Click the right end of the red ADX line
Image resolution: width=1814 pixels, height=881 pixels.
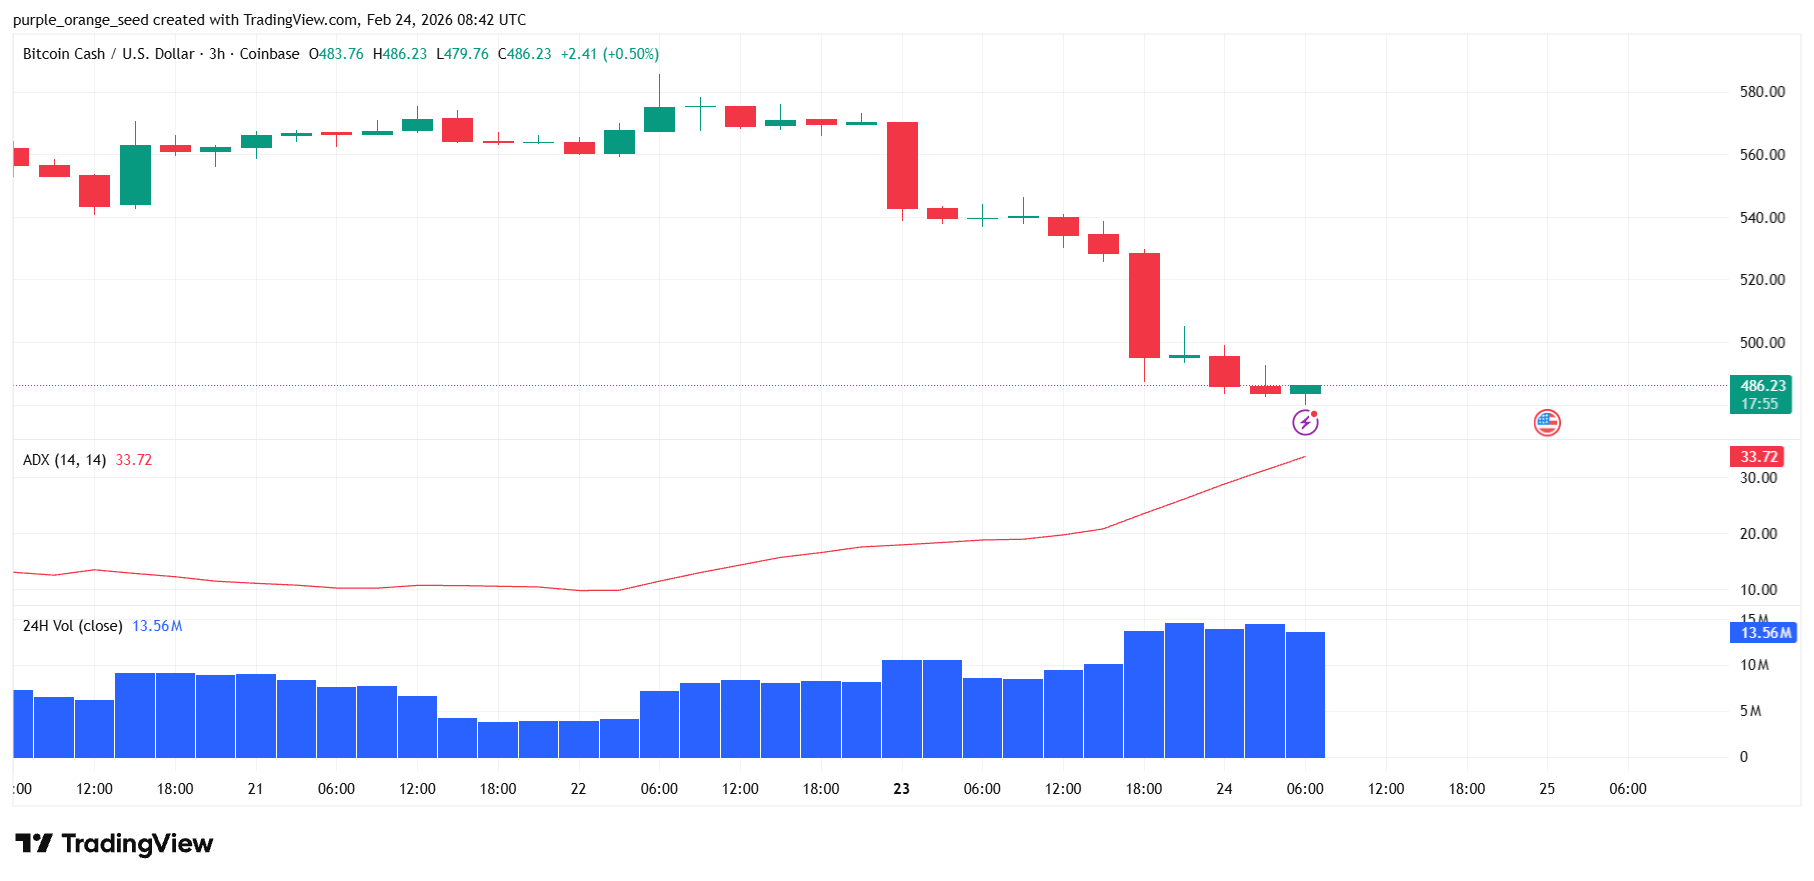(x=1303, y=458)
